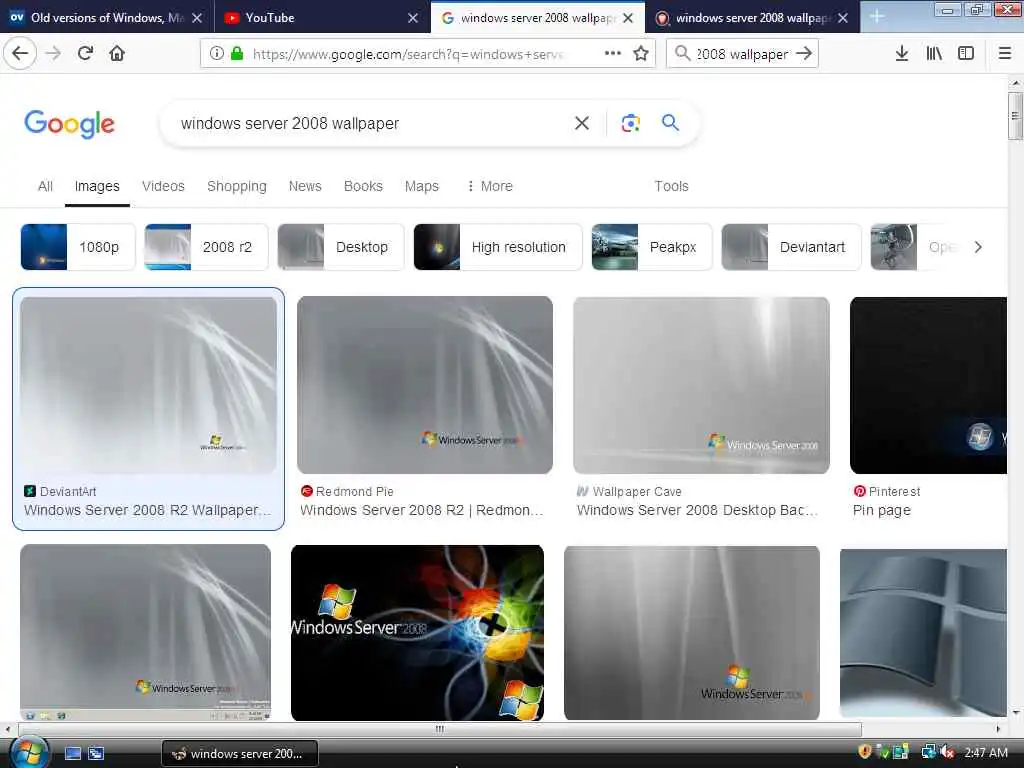Open the Pinterest dark wallpaper thumbnail

tap(928, 385)
